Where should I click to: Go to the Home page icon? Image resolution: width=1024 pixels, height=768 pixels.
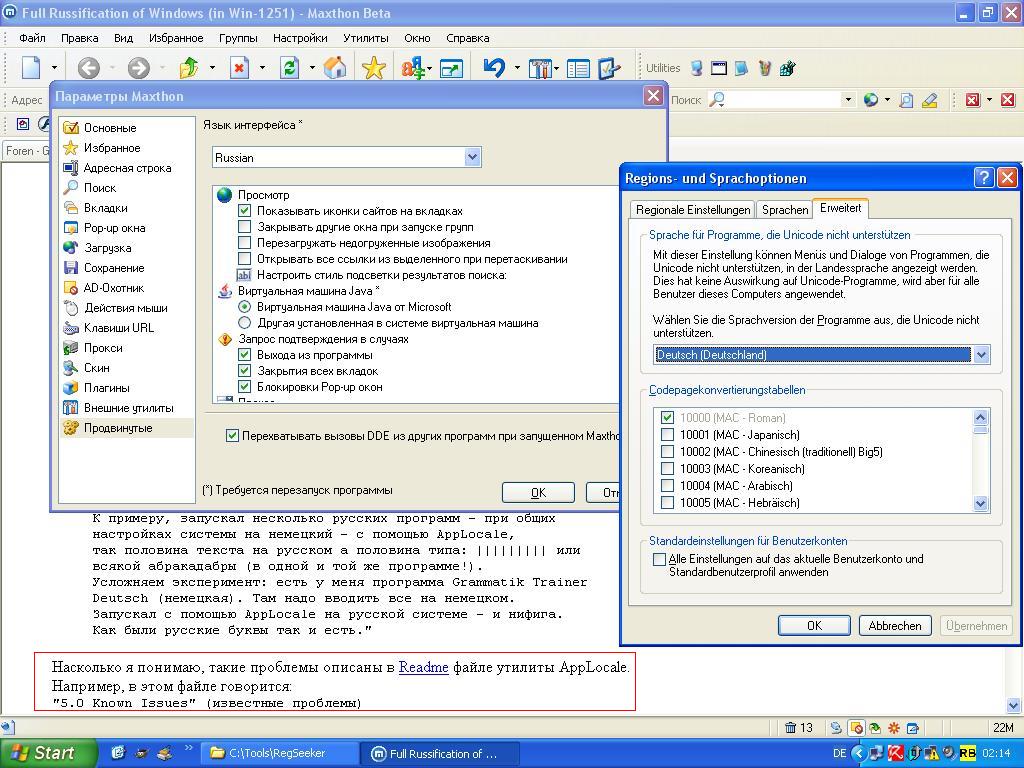335,67
